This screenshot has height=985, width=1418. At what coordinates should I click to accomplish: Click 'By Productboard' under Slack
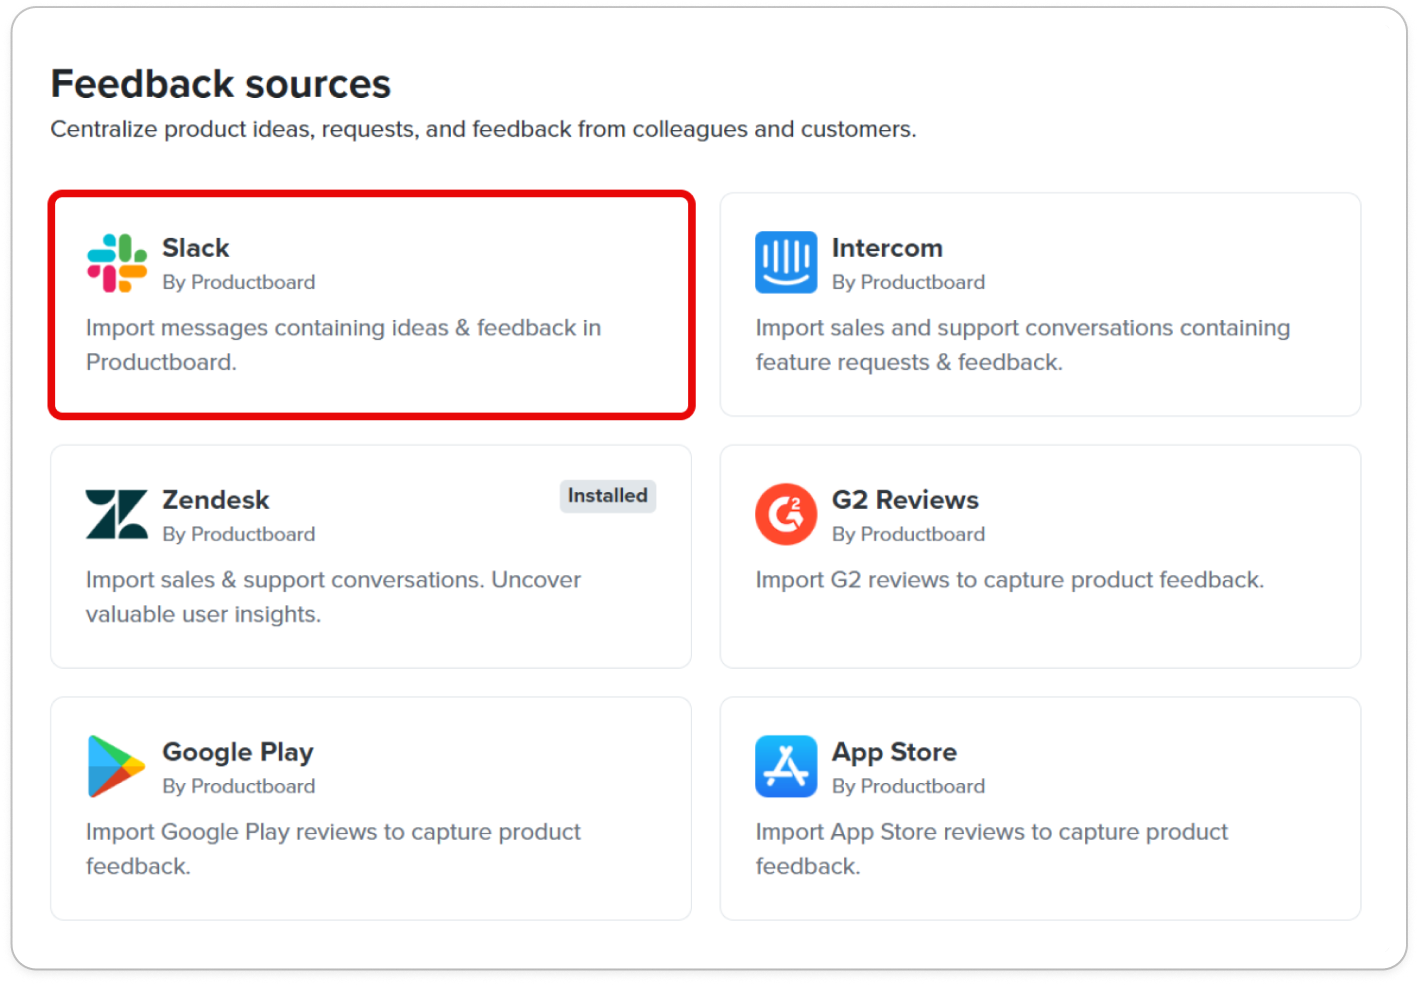[x=239, y=283]
